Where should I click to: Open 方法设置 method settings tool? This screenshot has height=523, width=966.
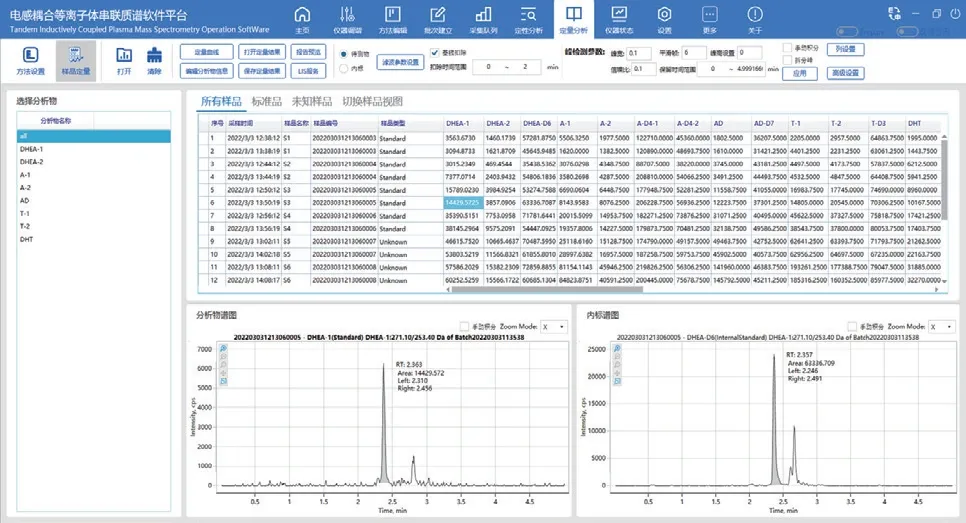coord(30,61)
